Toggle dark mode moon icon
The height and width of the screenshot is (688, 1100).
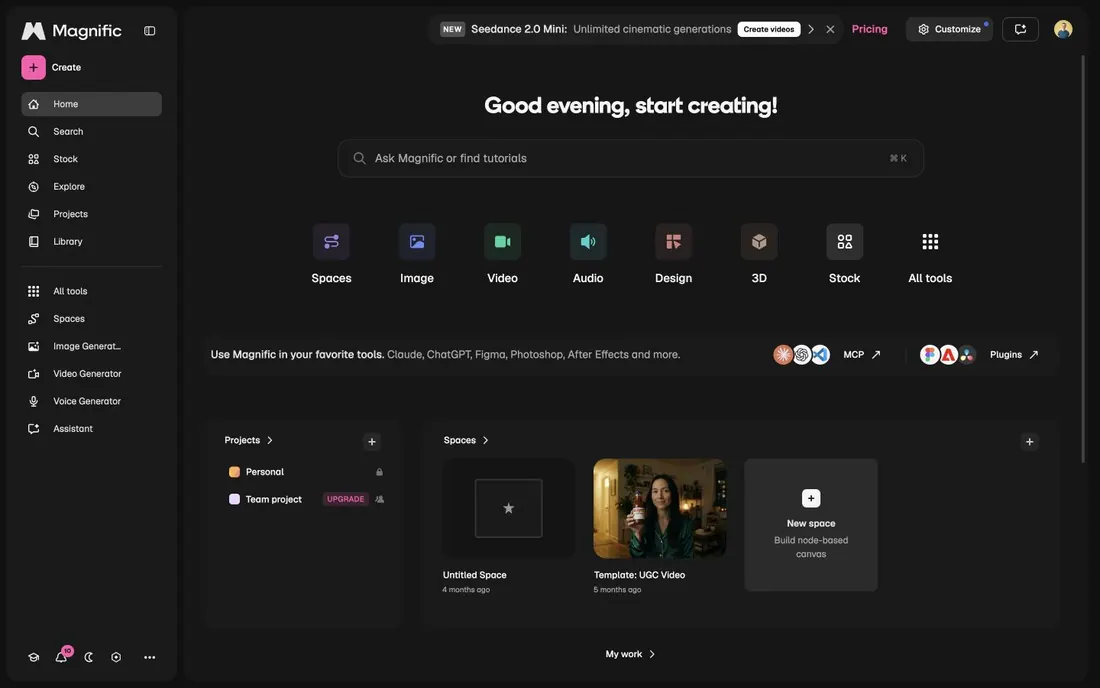[x=88, y=657]
